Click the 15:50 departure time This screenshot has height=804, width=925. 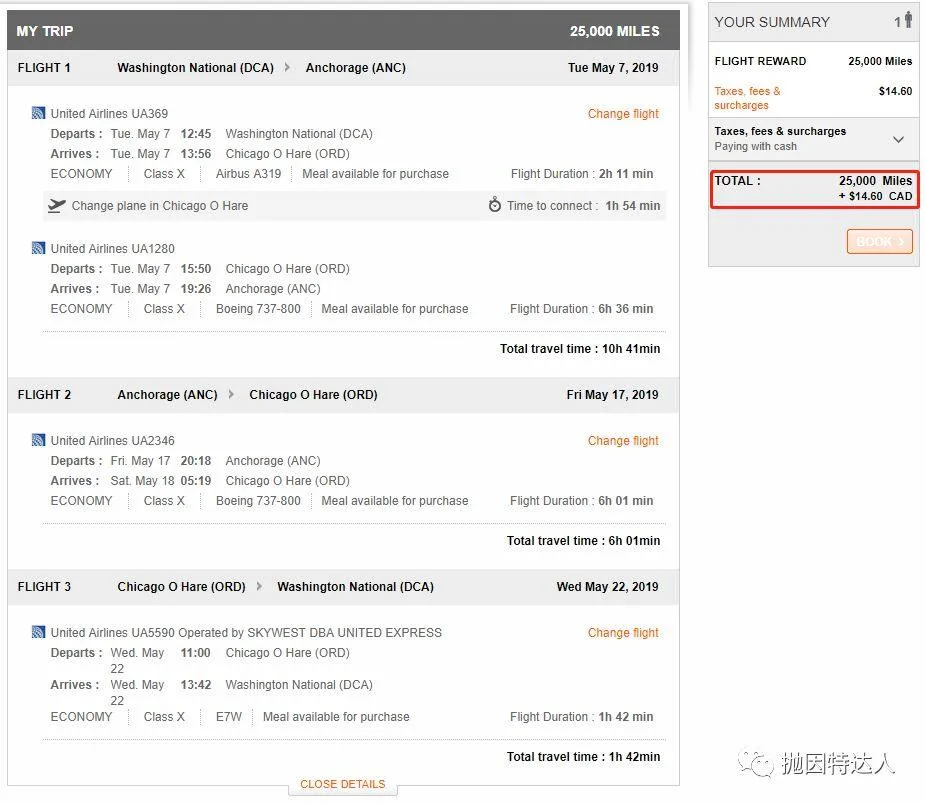[196, 269]
